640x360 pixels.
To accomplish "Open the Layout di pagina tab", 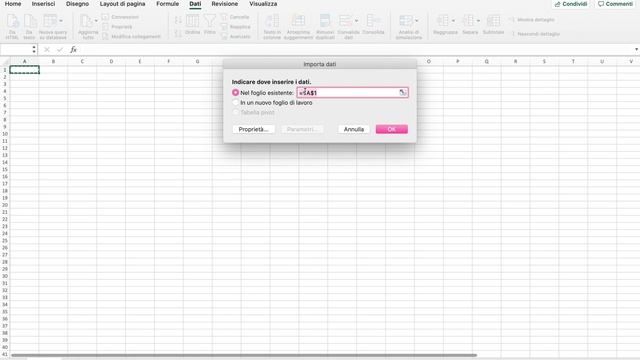I will click(x=122, y=4).
